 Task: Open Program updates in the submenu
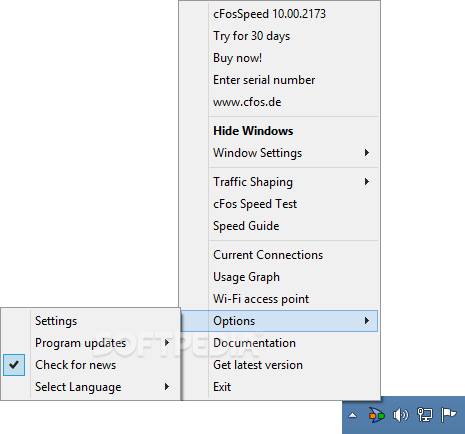91,343
